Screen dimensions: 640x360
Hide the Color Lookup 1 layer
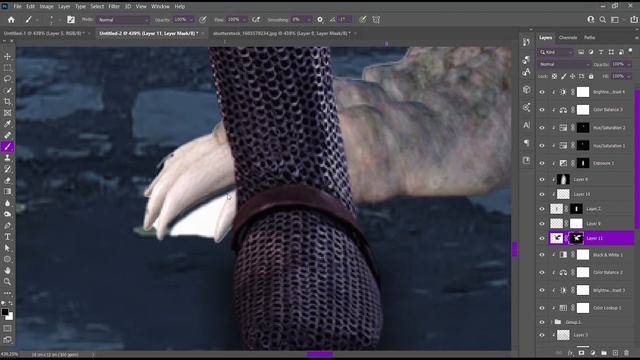pyautogui.click(x=542, y=308)
